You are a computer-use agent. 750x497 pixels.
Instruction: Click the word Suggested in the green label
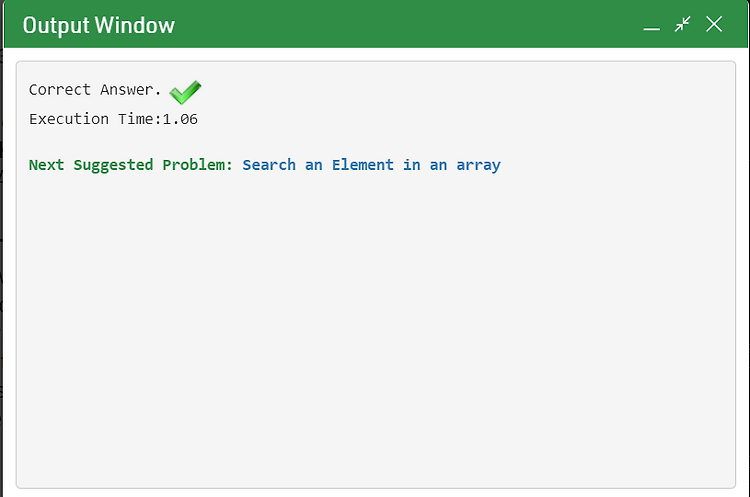tap(113, 166)
